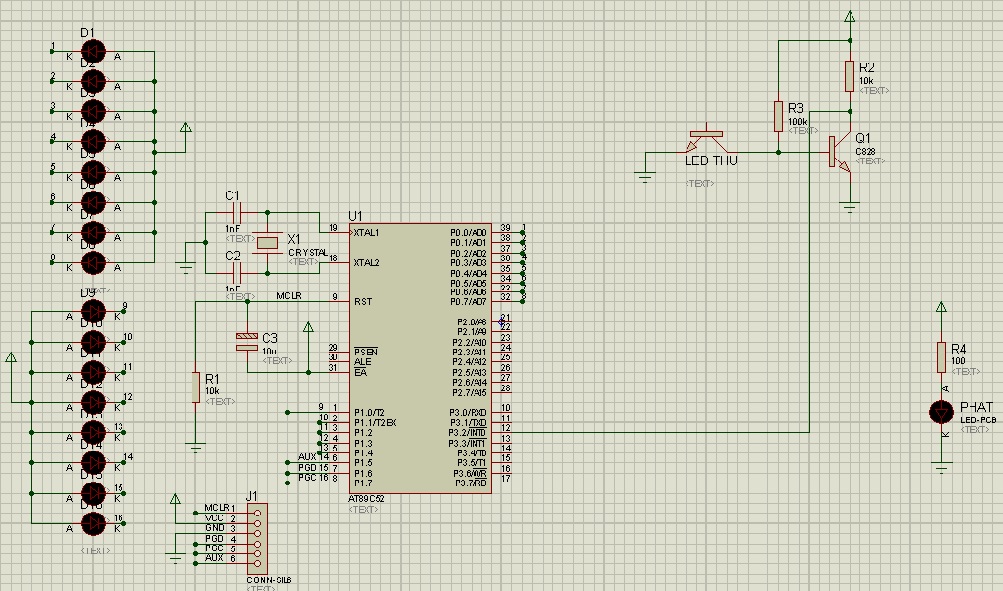Select the MCLR net label near RST wire
The image size is (1003, 591).
[x=289, y=296]
